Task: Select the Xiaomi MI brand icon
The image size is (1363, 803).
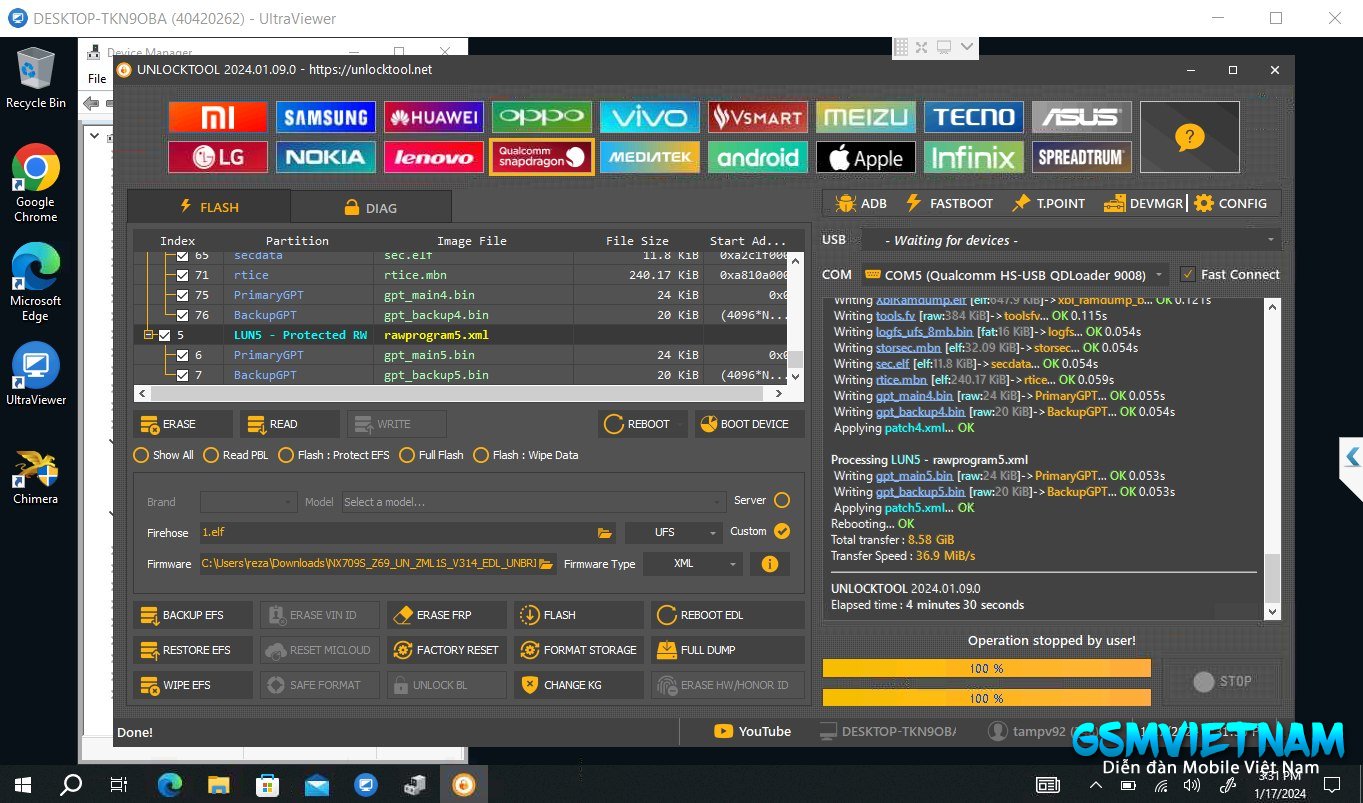Action: [218, 117]
